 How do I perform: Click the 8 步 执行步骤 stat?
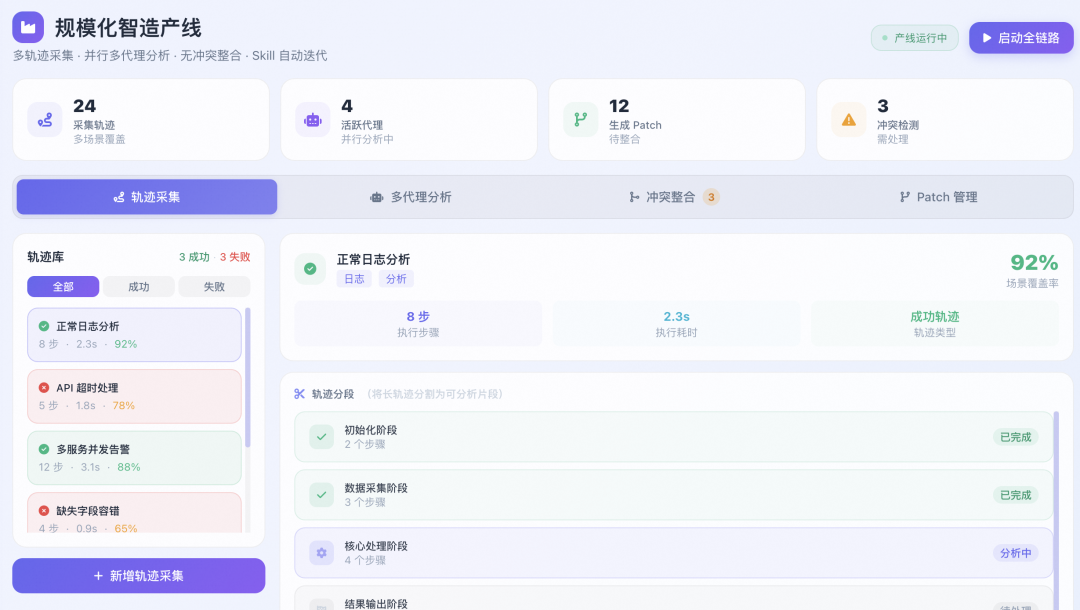click(418, 323)
